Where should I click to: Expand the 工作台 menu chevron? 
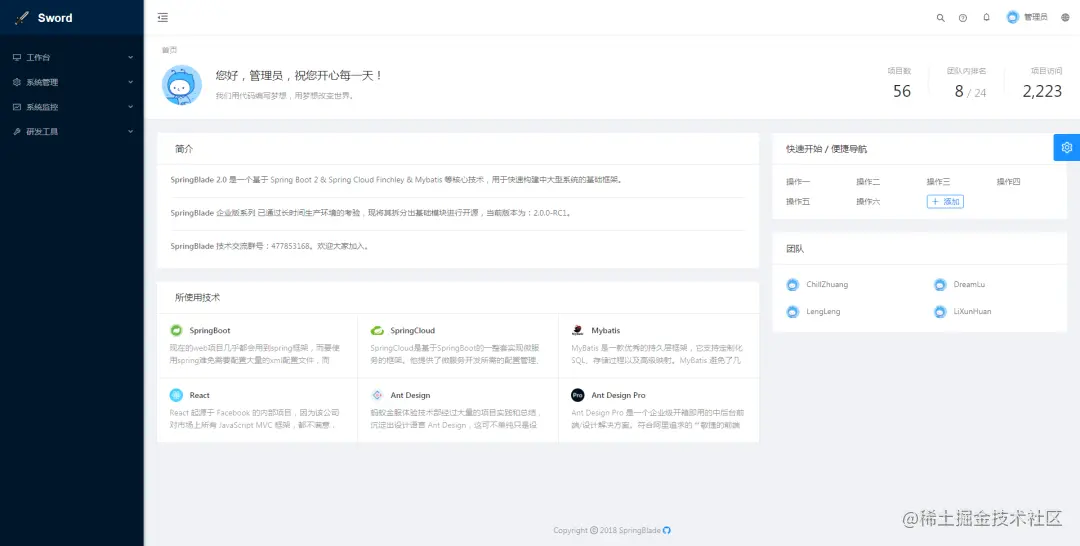[x=130, y=58]
